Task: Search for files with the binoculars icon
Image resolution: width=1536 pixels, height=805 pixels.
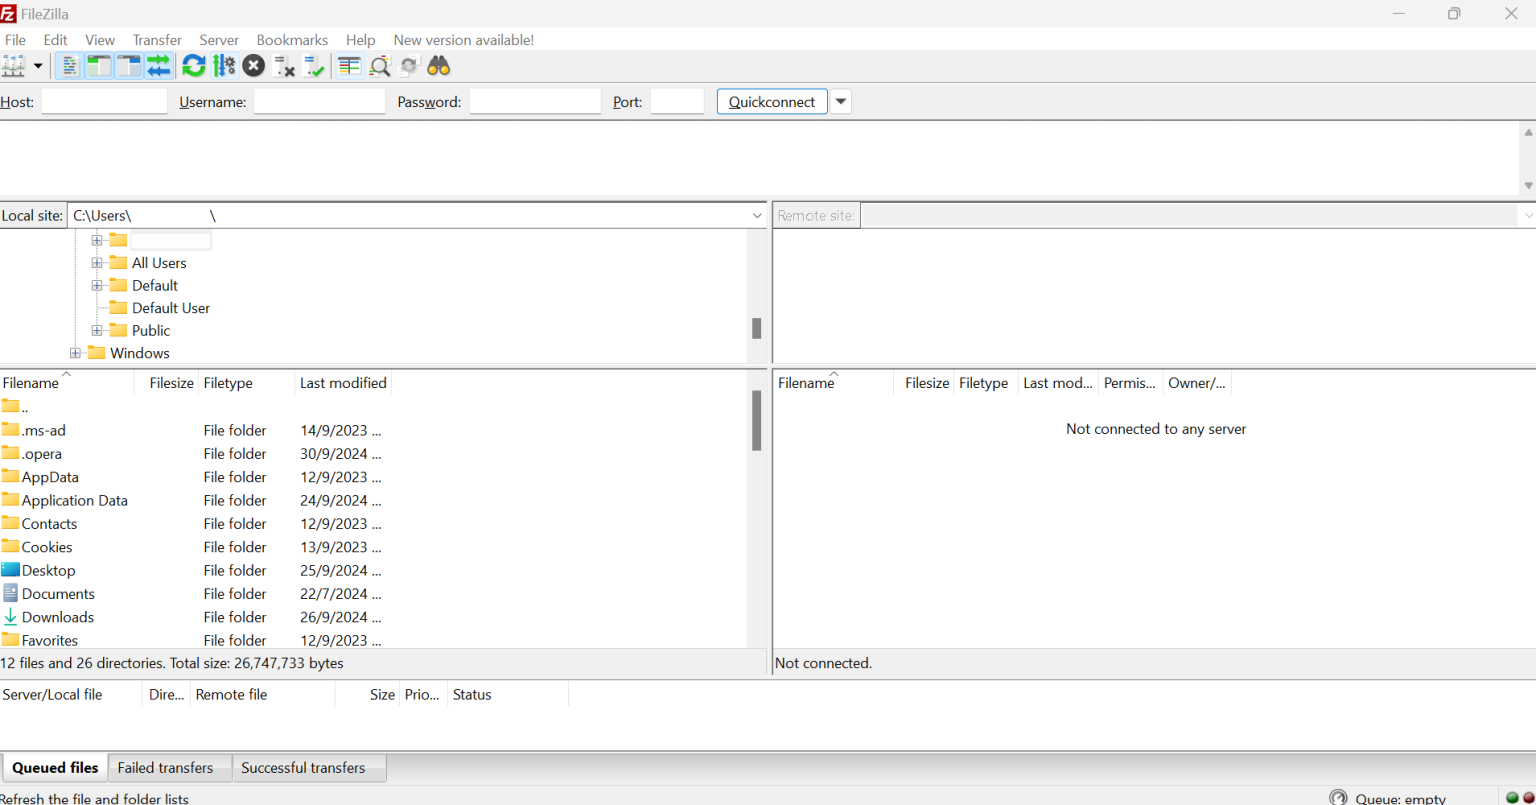Action: tap(438, 65)
